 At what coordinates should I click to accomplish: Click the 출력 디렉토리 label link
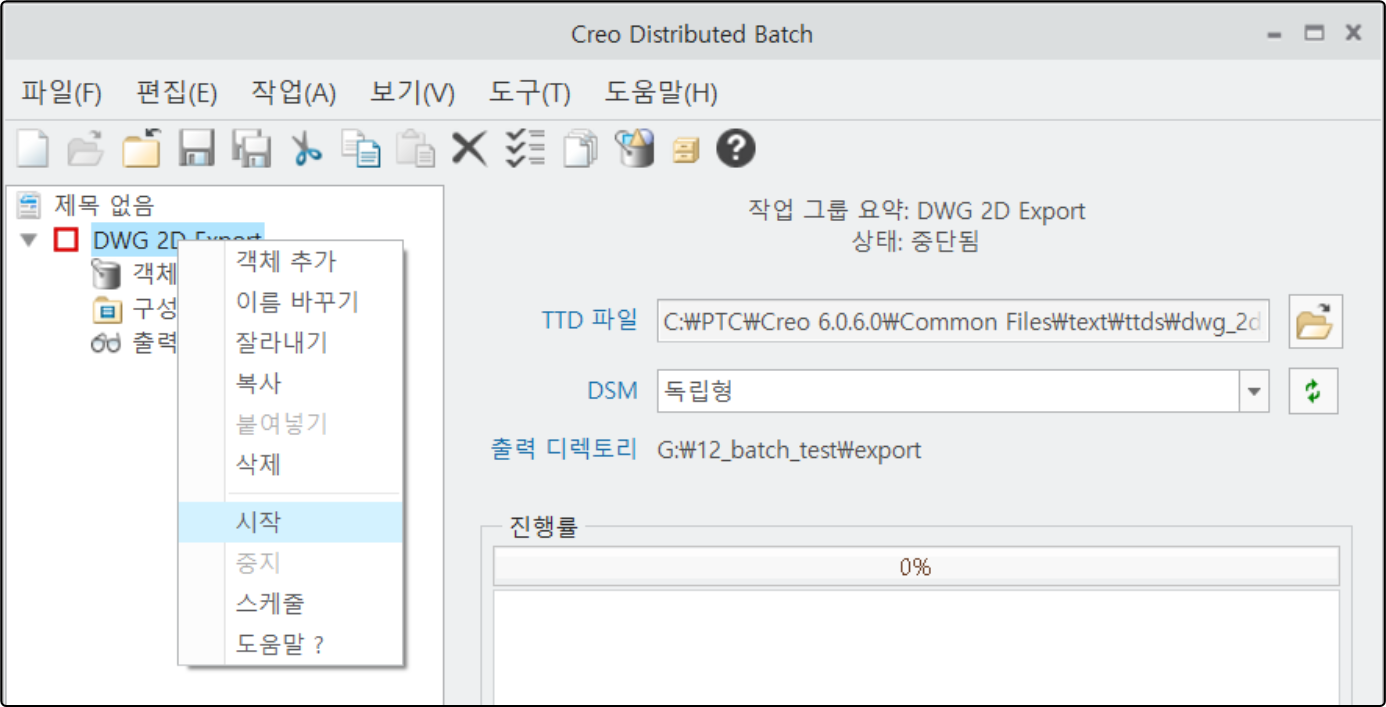[564, 449]
